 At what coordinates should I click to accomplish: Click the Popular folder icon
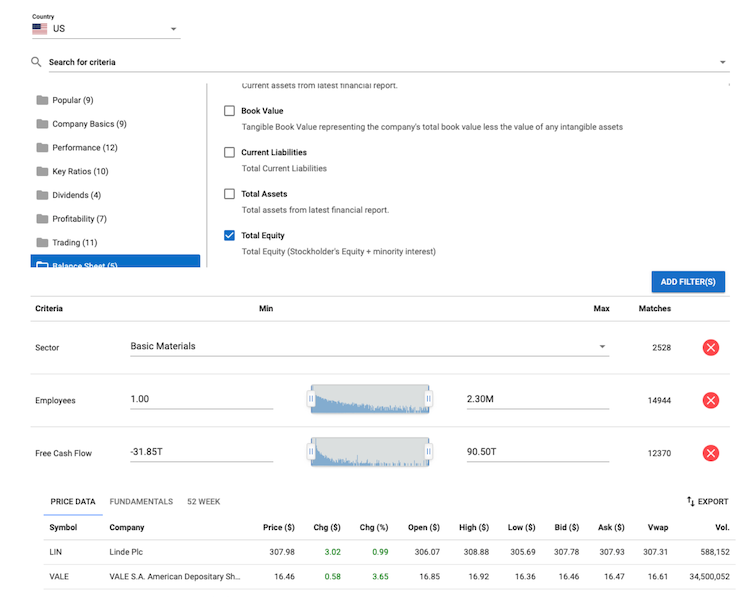[43, 100]
